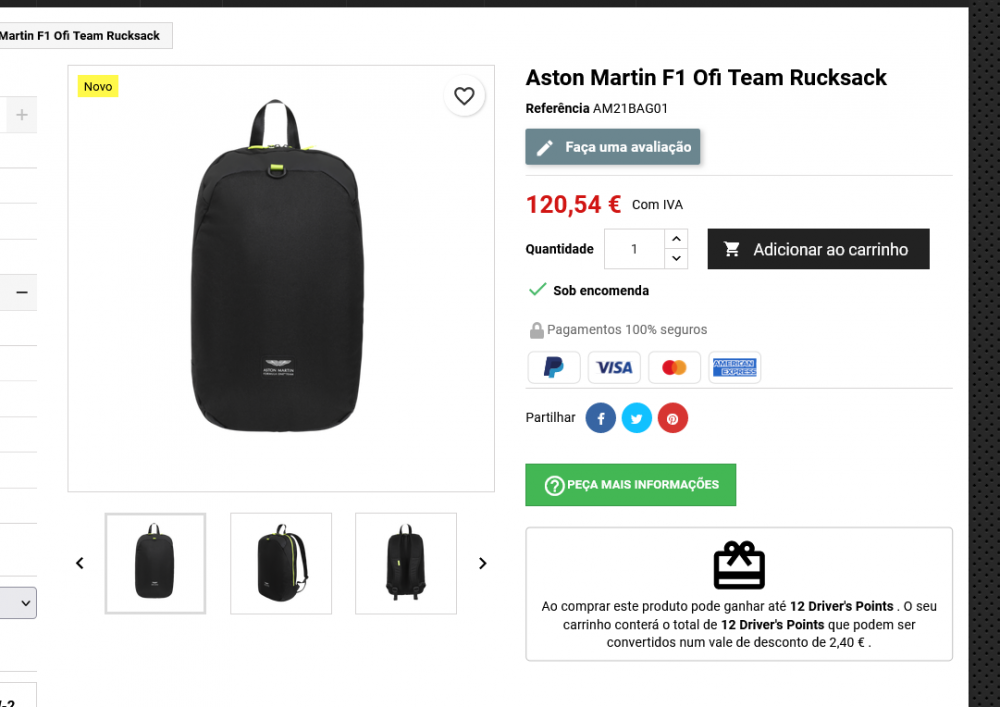Open Faça uma avaliação review form

coord(612,146)
